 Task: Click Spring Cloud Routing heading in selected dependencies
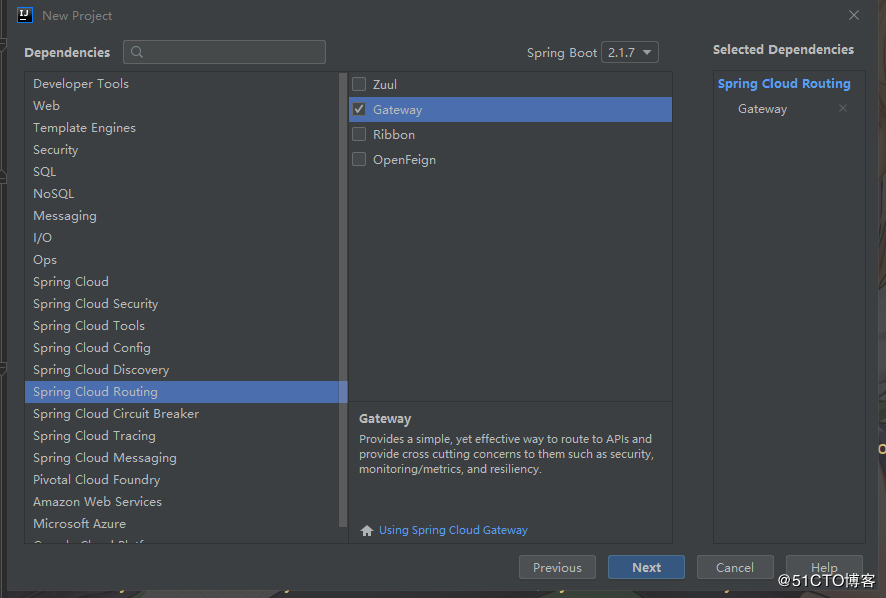[x=784, y=84]
